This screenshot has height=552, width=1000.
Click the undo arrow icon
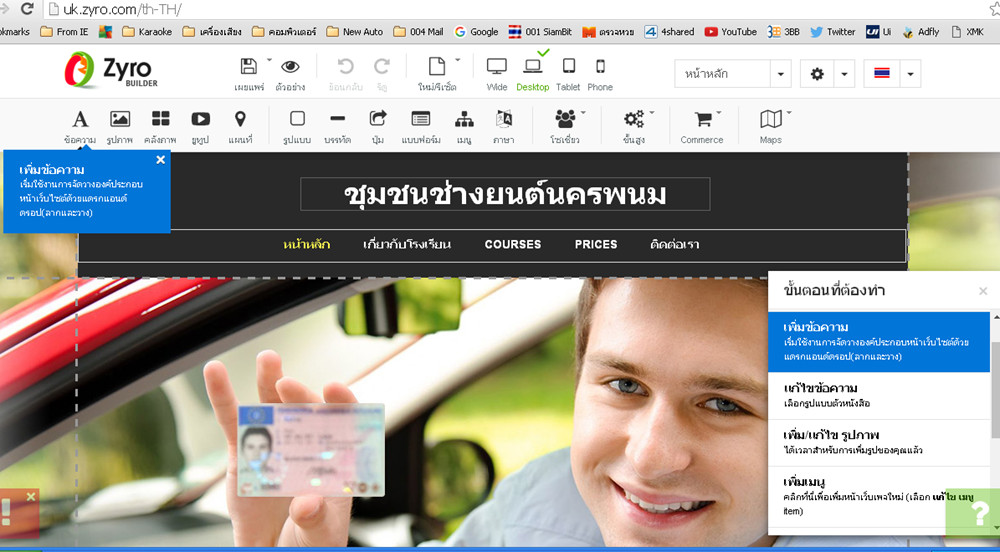coord(345,66)
